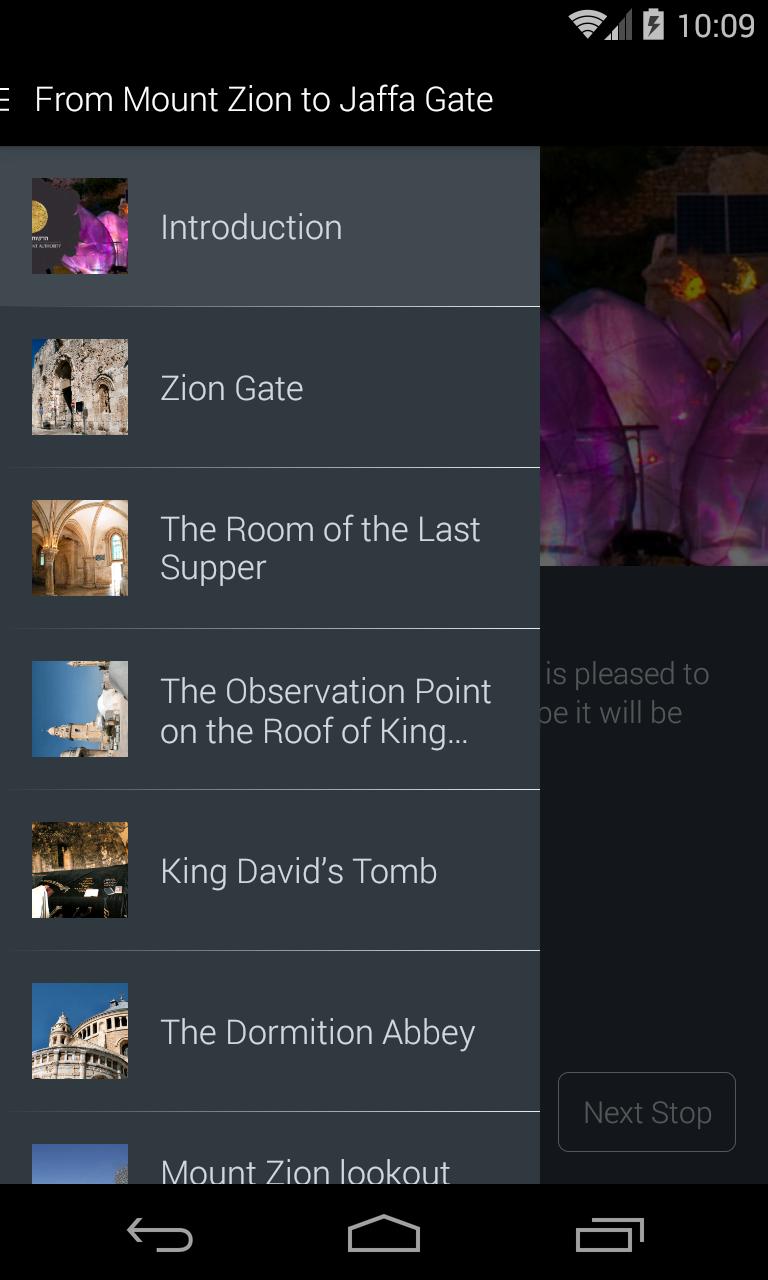This screenshot has height=1280, width=768.
Task: Tap the Last Supper room thumbnail
Action: pyautogui.click(x=80, y=548)
